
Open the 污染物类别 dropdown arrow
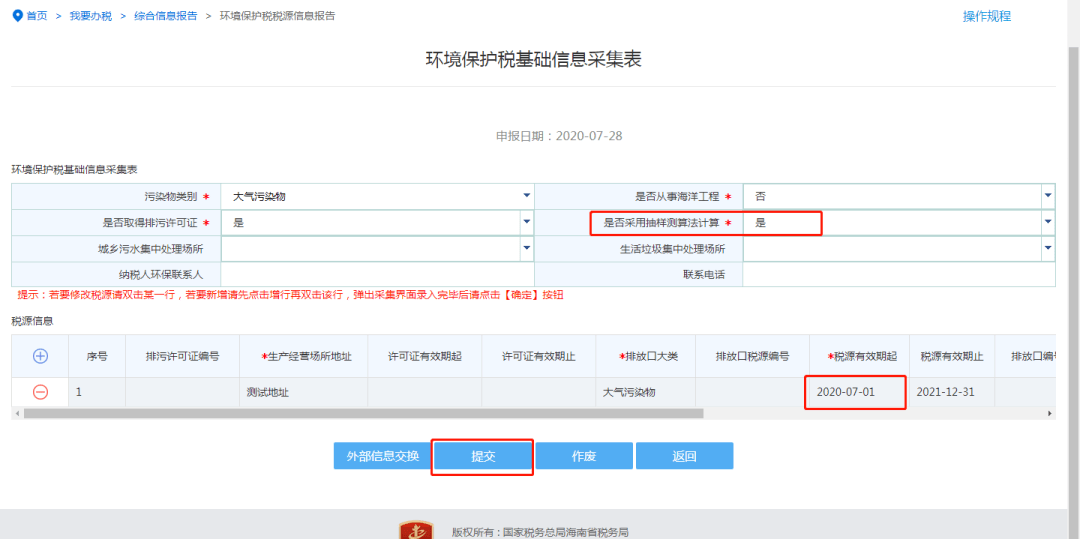(527, 196)
